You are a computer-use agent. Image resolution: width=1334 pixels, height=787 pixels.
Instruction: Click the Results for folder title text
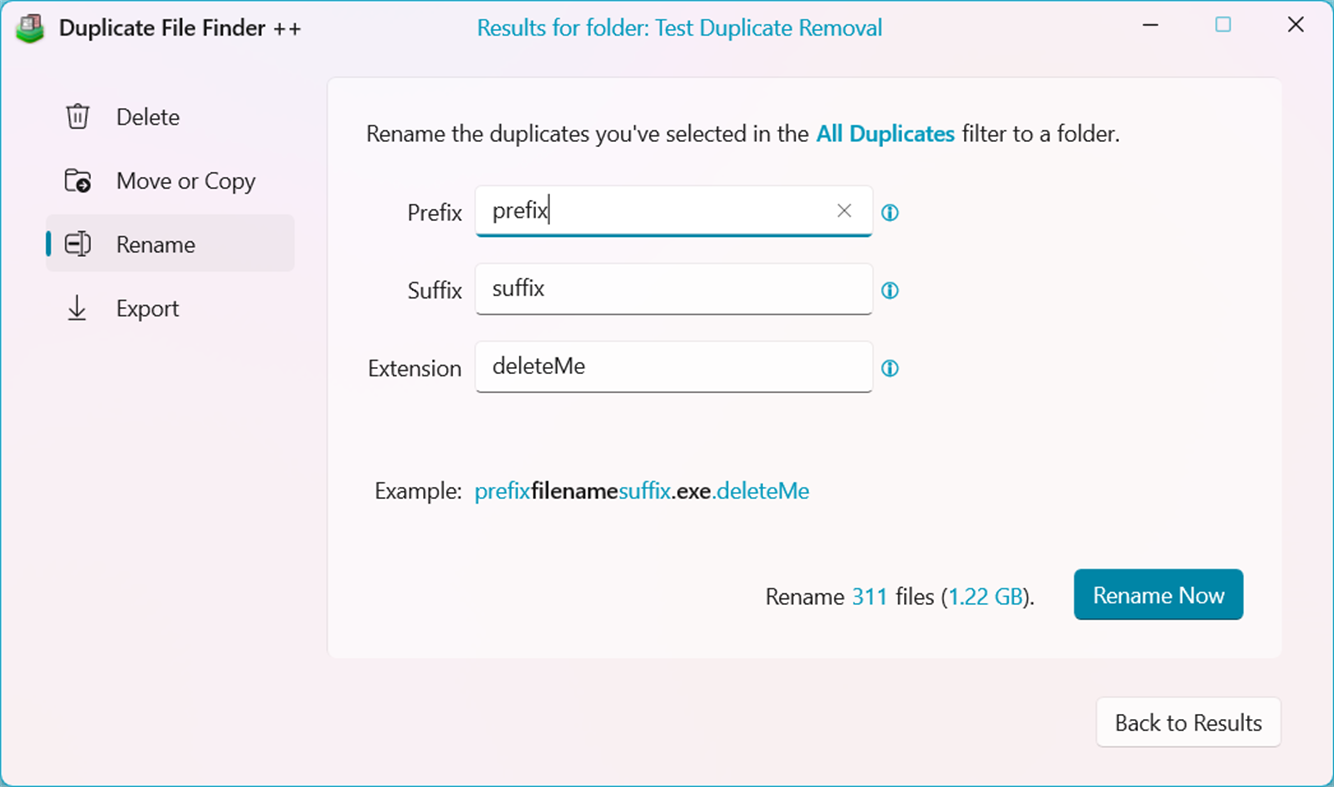coord(681,27)
